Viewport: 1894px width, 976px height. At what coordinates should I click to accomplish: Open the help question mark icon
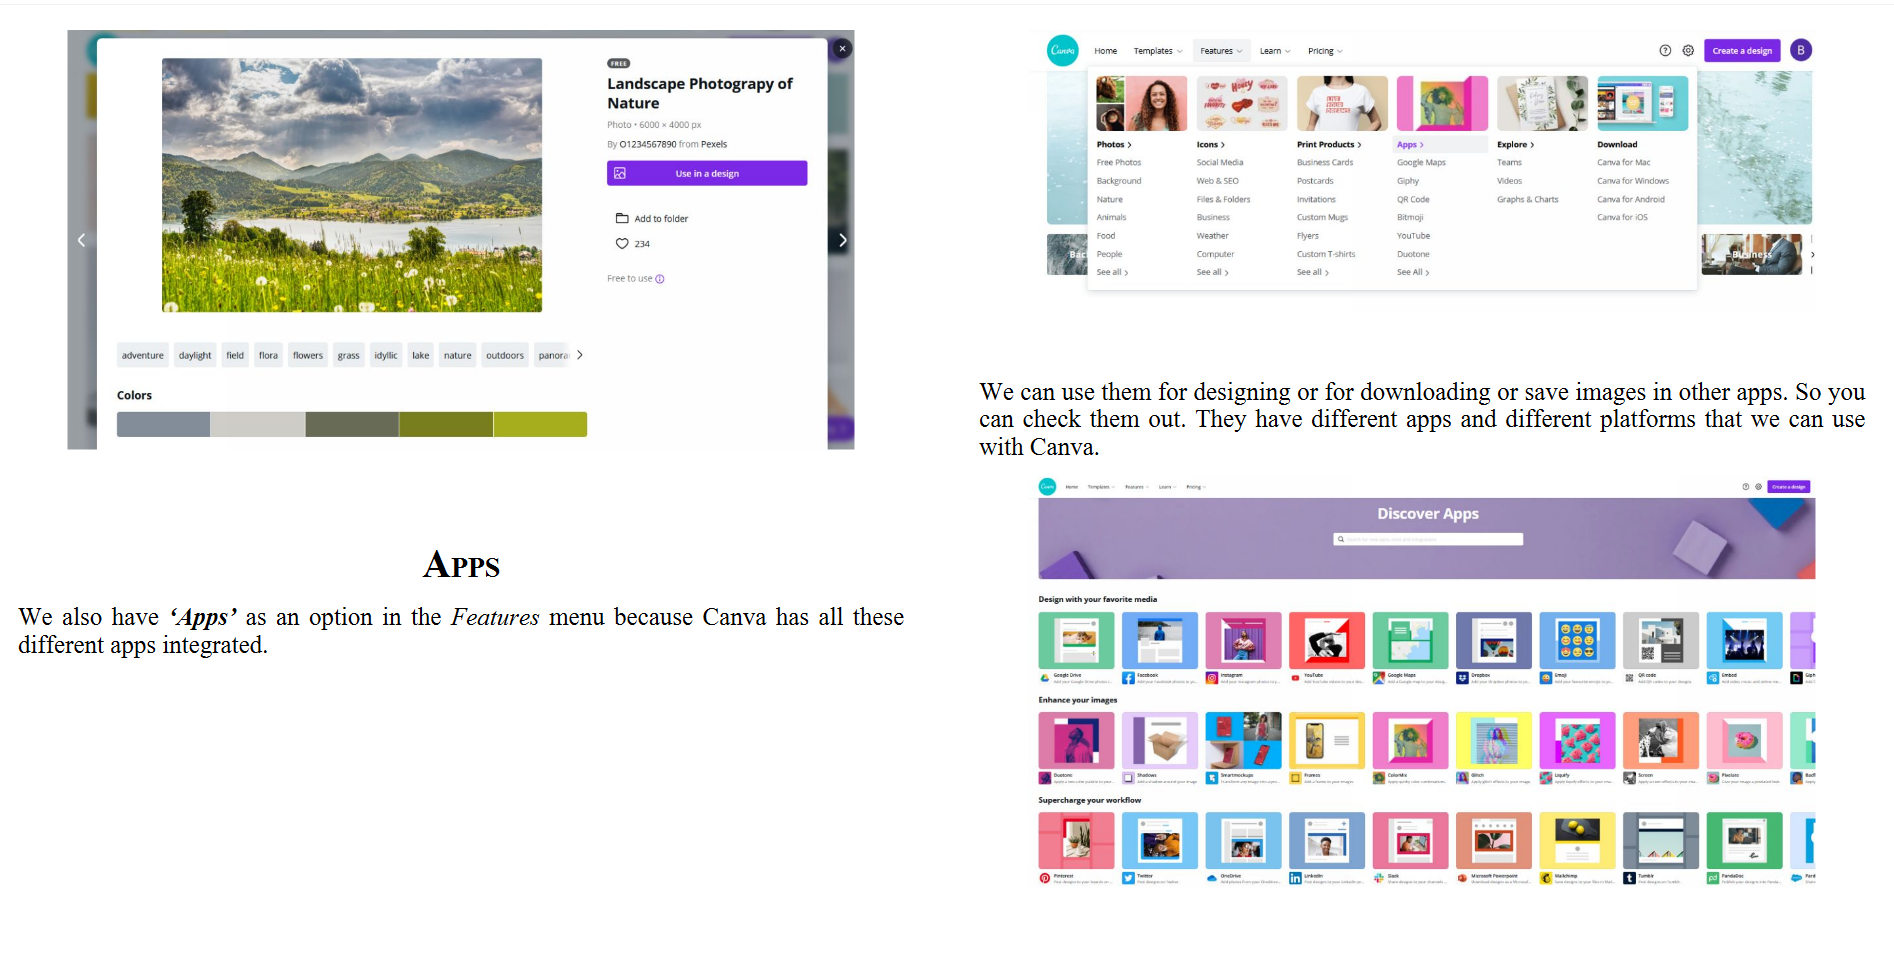[1665, 51]
